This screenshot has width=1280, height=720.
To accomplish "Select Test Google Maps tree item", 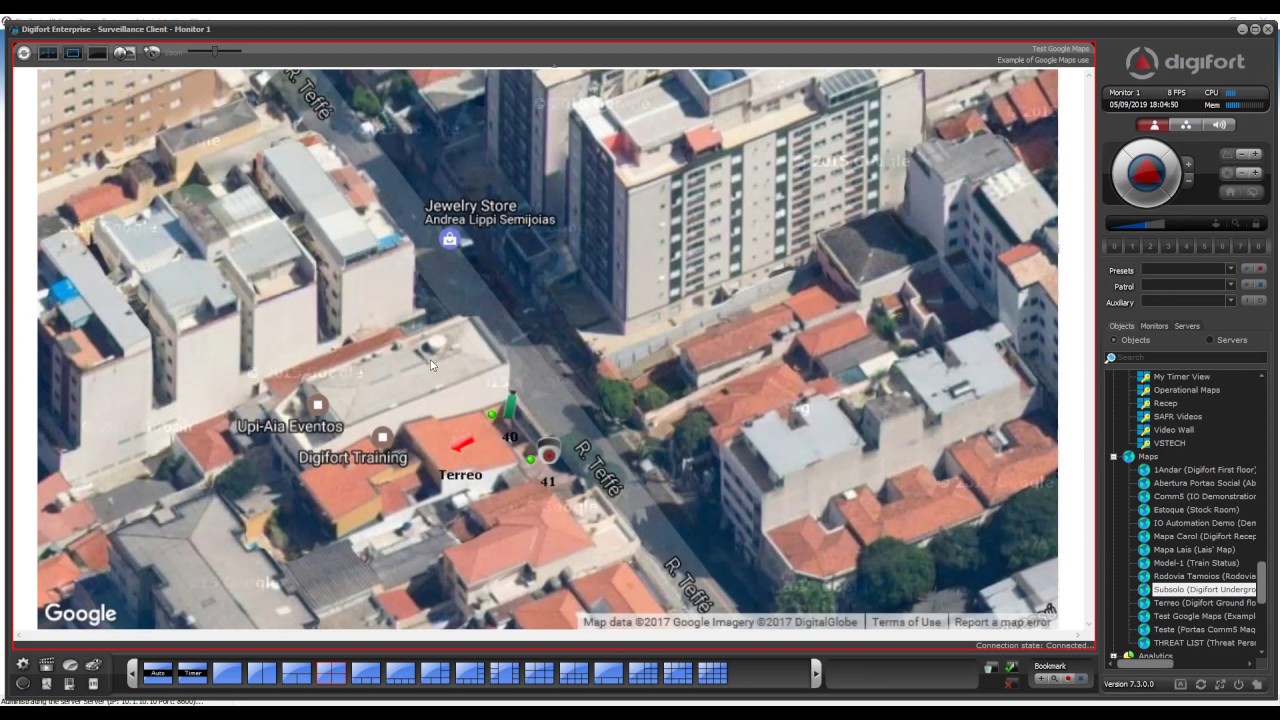I will pos(1204,616).
